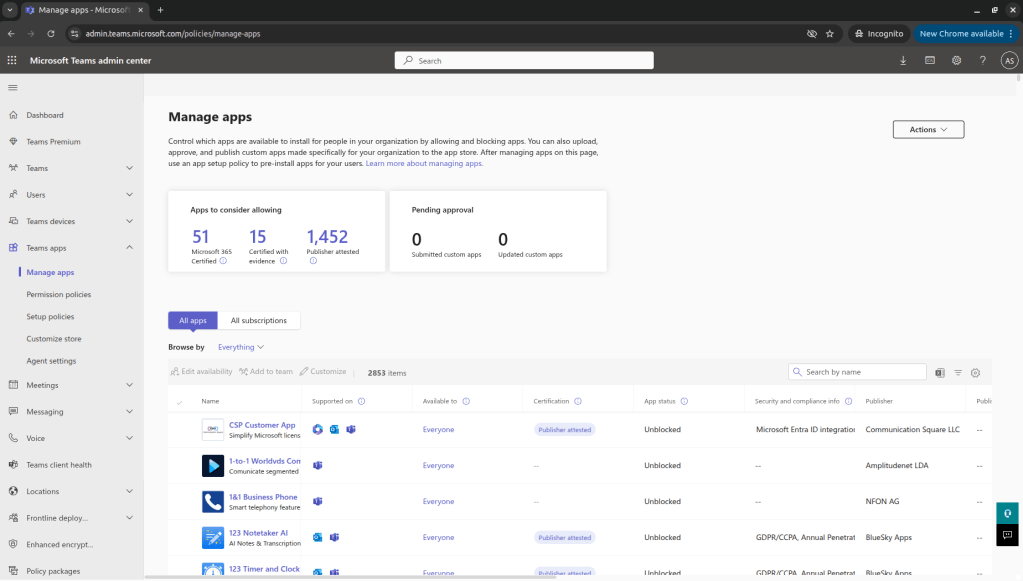The image size is (1023, 581).
Task: Click info icon beside Microsoft 365 Certified
Action: (x=223, y=261)
